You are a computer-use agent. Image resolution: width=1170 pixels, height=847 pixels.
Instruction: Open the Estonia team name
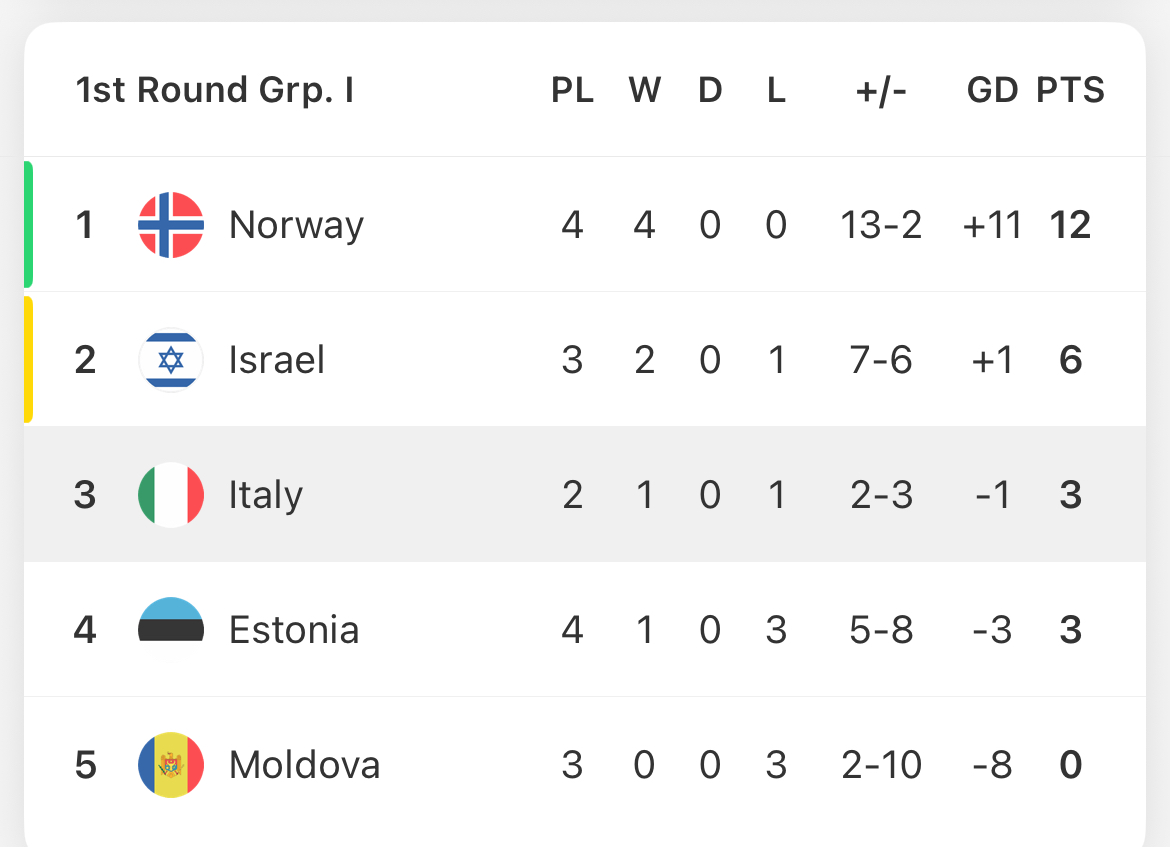click(x=294, y=630)
